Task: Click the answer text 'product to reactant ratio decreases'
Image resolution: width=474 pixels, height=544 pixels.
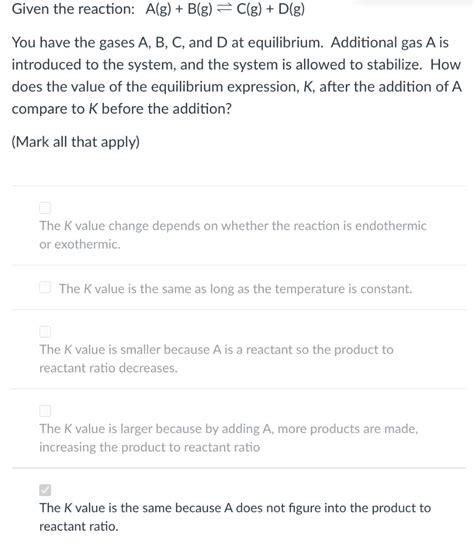Action: click(217, 359)
